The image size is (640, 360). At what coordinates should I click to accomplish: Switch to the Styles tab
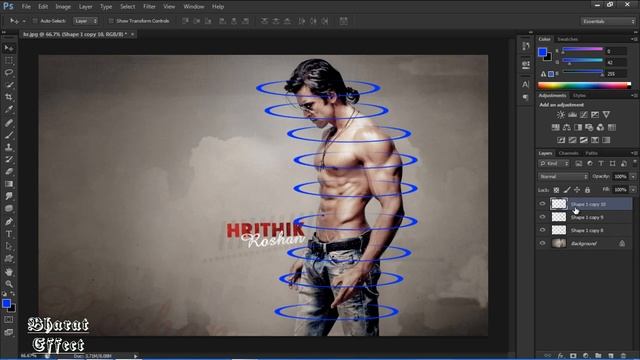click(579, 96)
